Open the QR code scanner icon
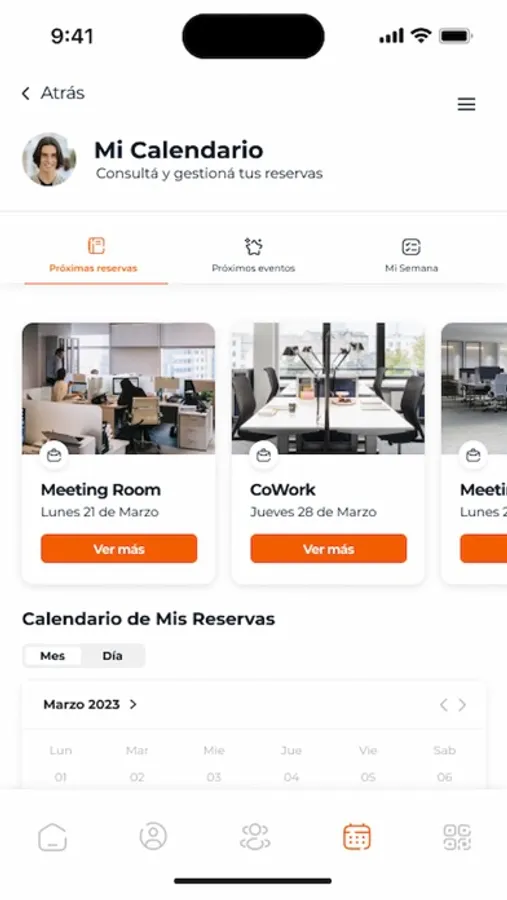 [x=457, y=836]
